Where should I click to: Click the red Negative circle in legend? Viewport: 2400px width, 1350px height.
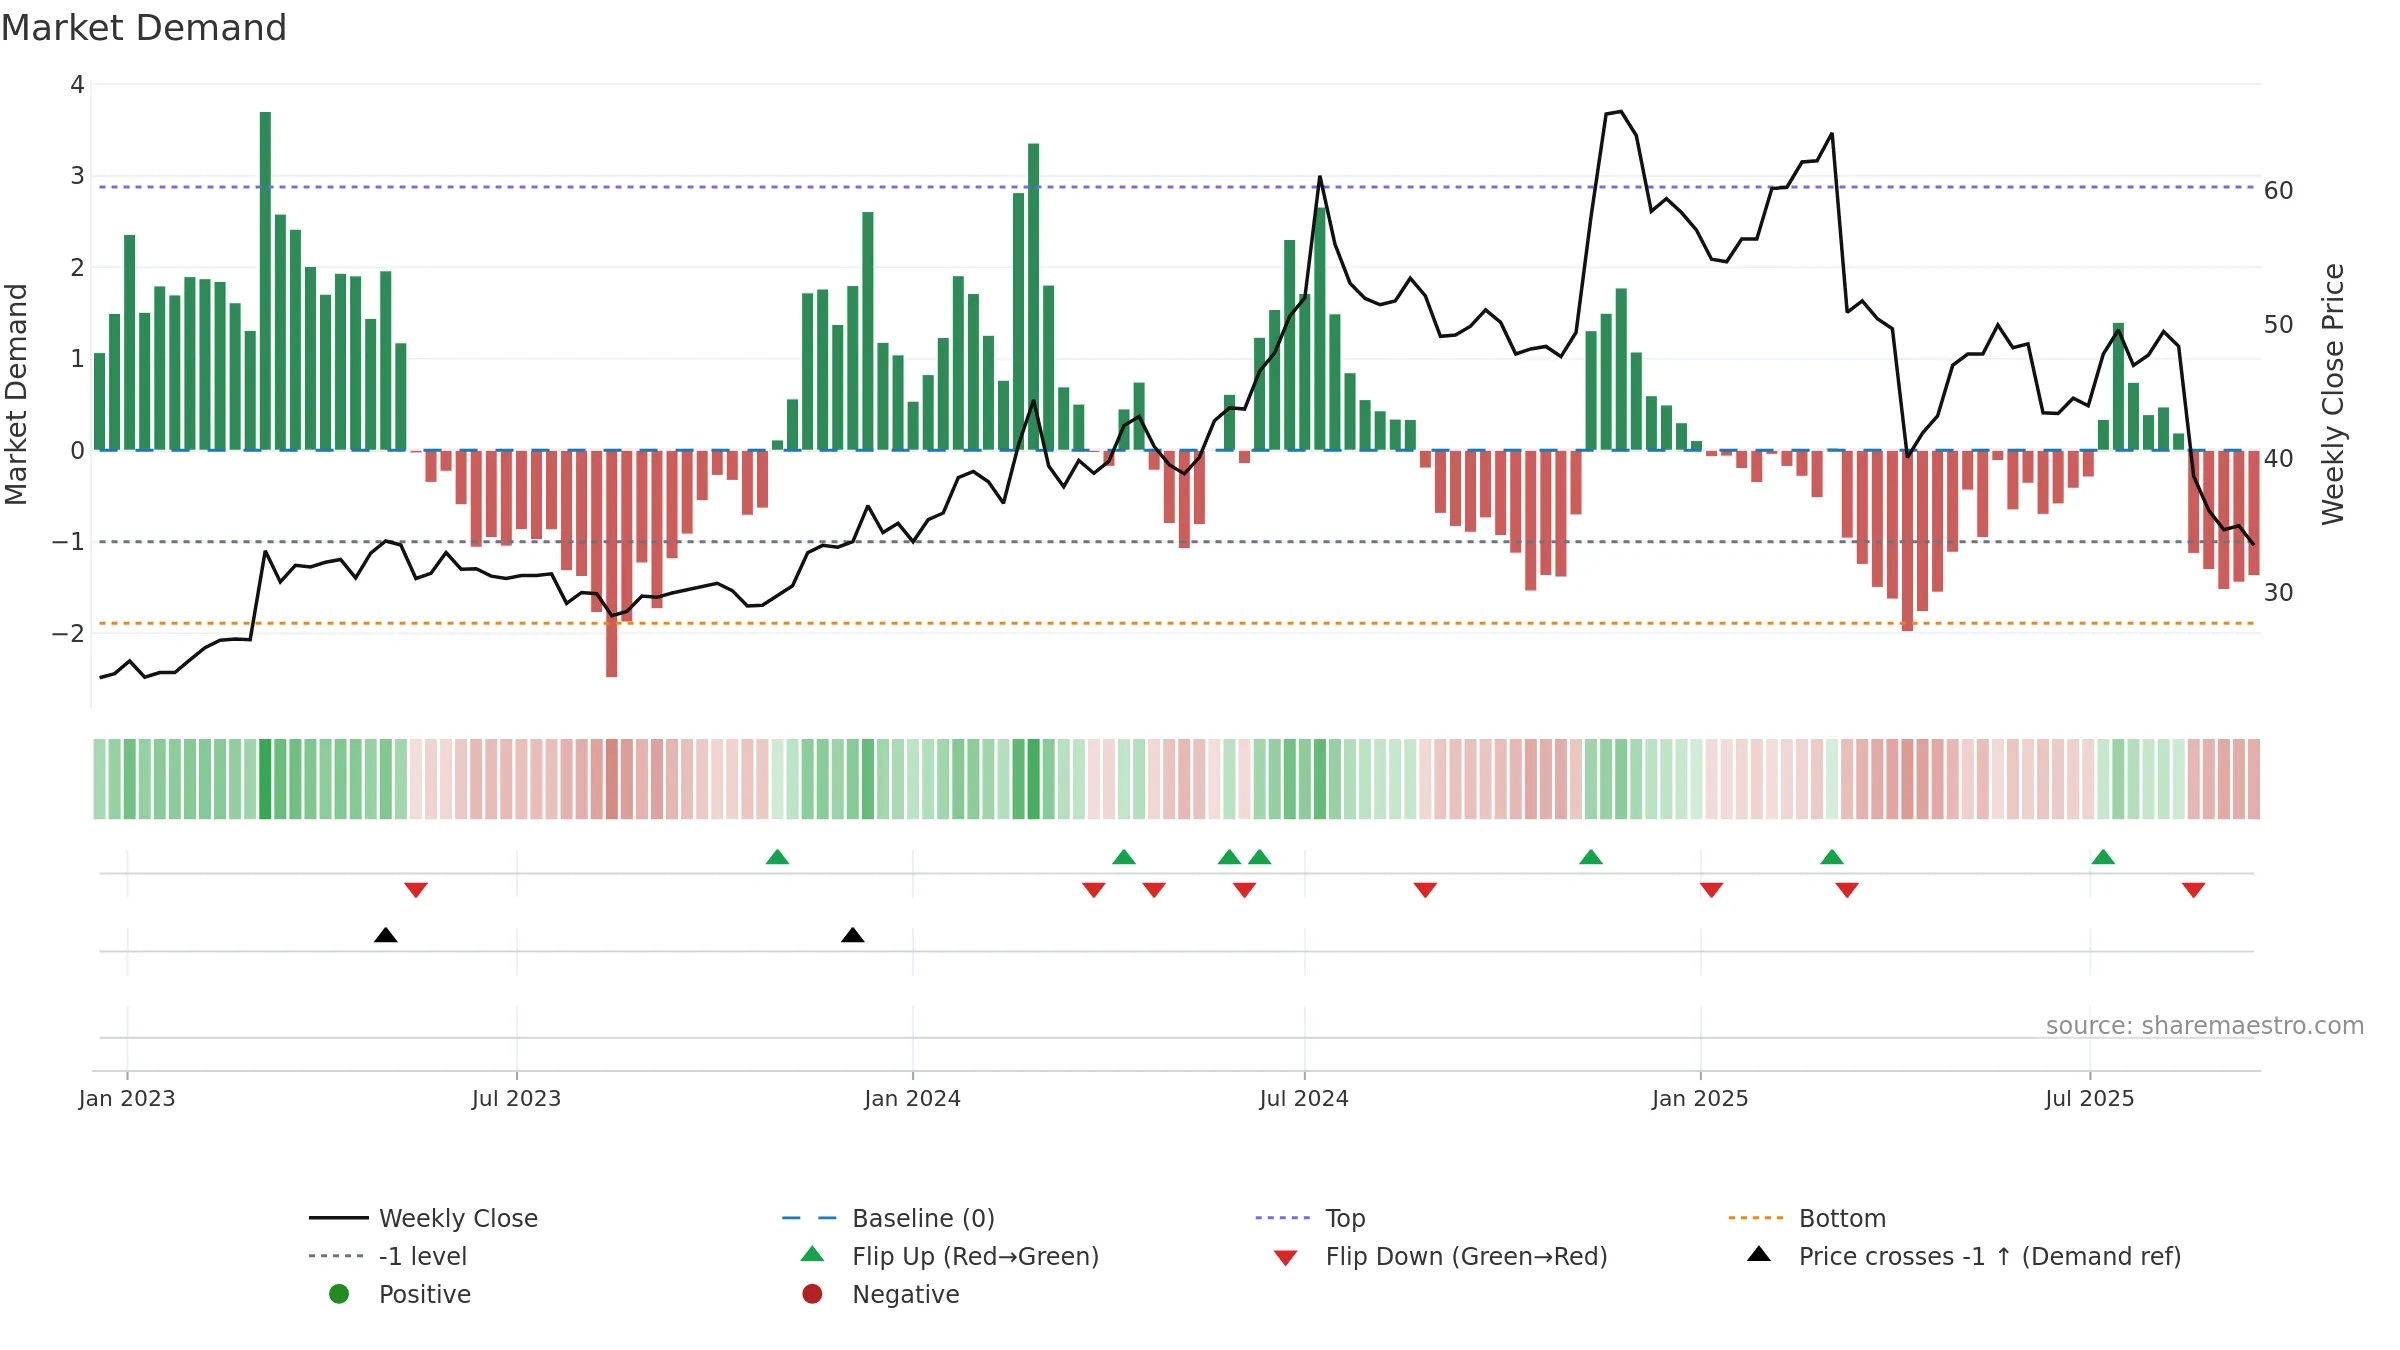pos(812,1294)
